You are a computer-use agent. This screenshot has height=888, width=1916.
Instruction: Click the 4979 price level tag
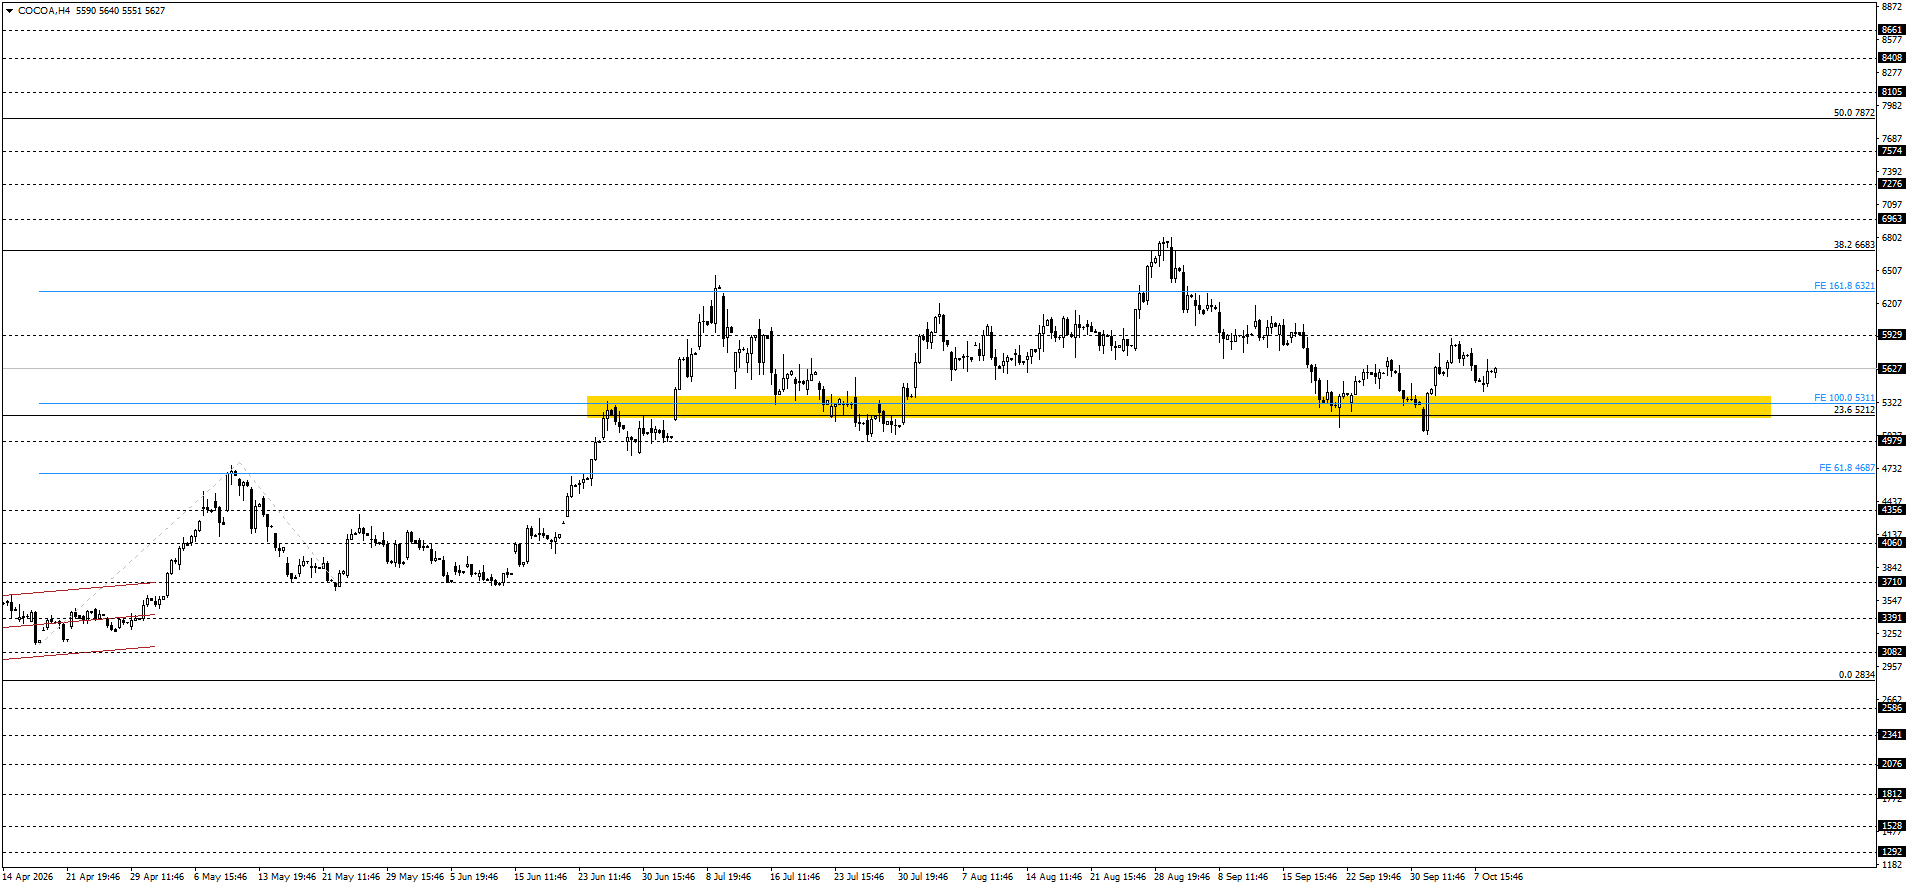point(1891,441)
